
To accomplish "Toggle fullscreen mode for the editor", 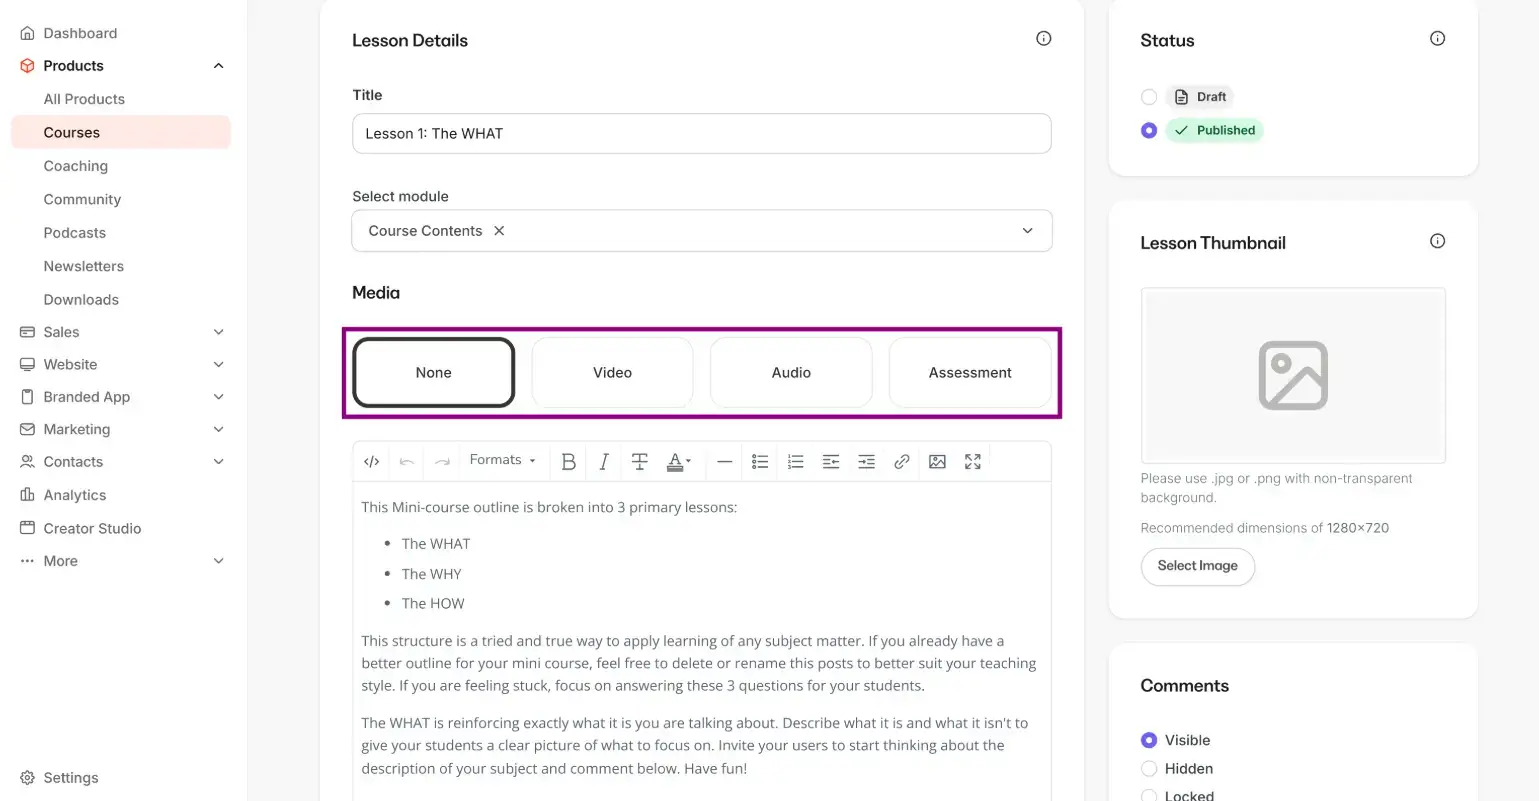I will tap(972, 461).
